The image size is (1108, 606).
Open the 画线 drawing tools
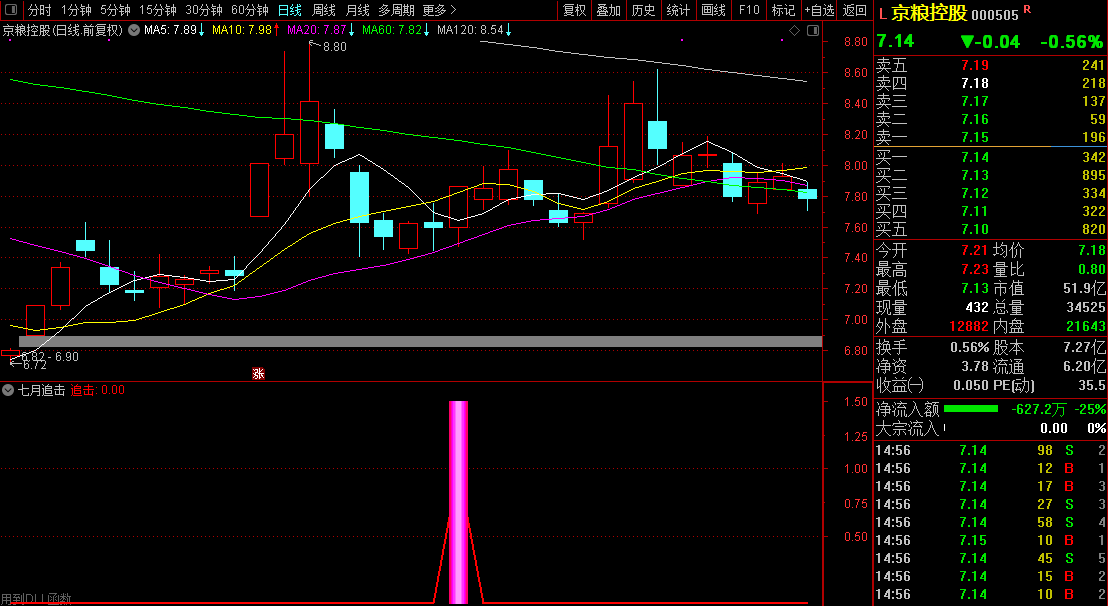tap(713, 10)
